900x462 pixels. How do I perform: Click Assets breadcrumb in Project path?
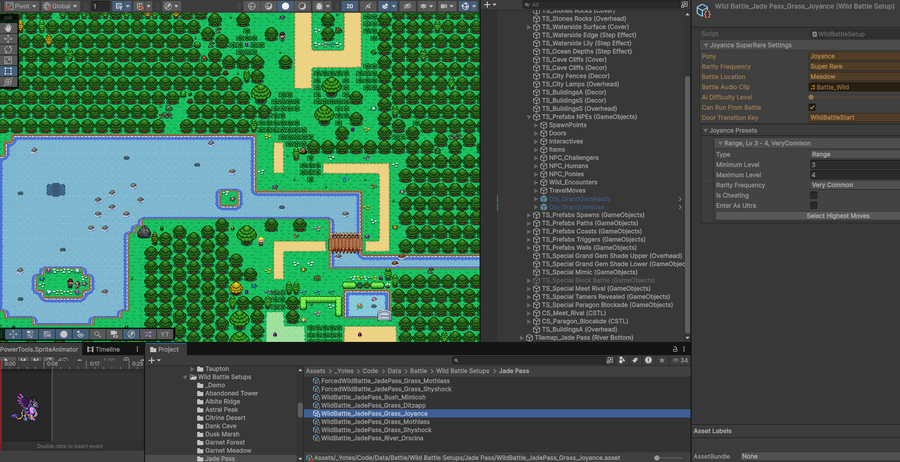pos(315,371)
